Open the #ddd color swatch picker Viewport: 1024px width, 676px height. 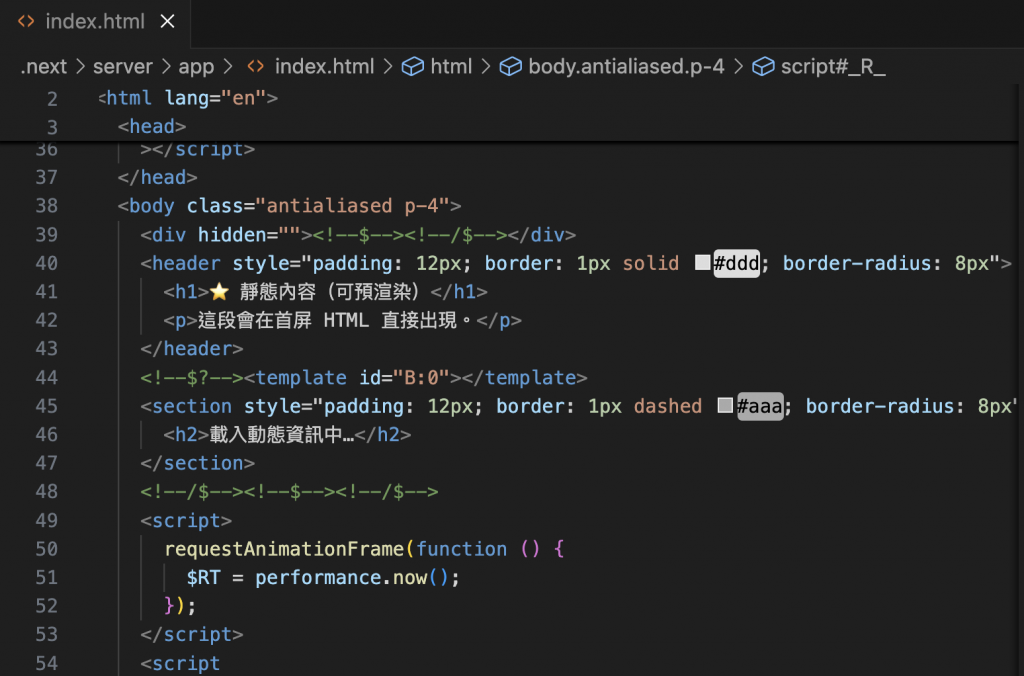click(703, 263)
